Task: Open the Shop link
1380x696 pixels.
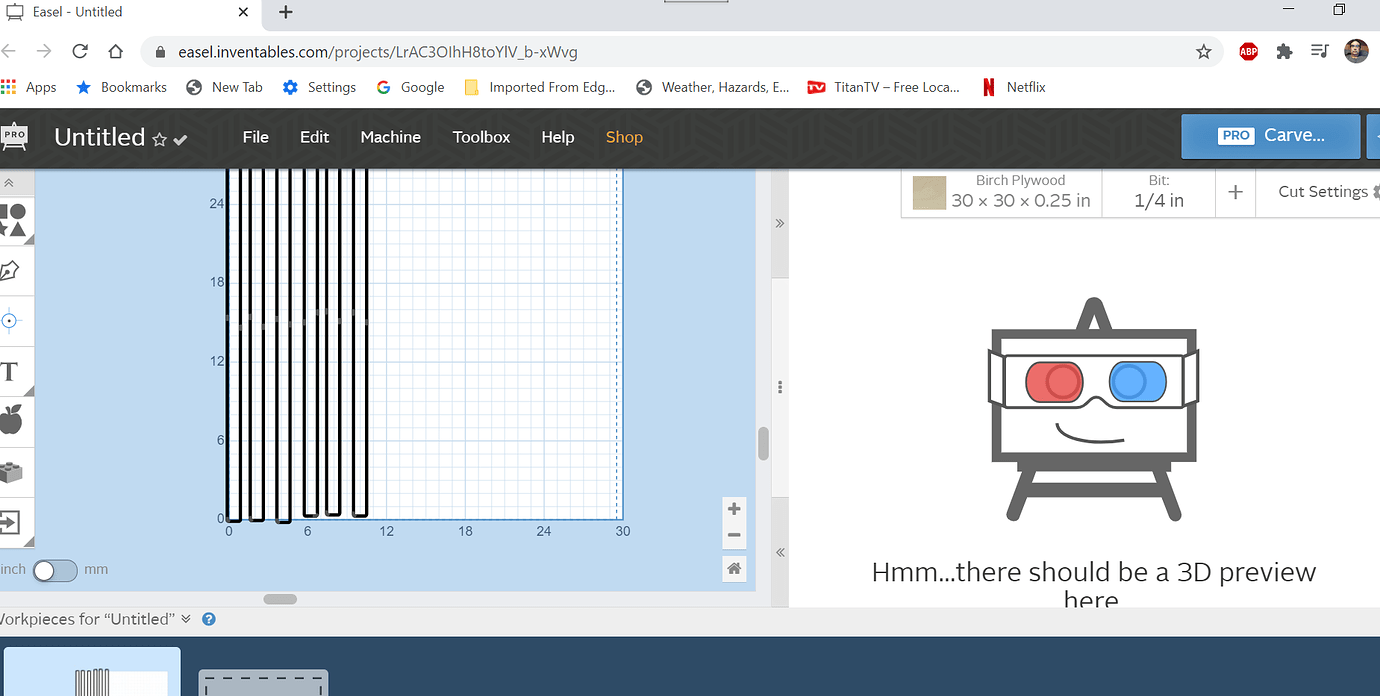Action: [x=624, y=137]
